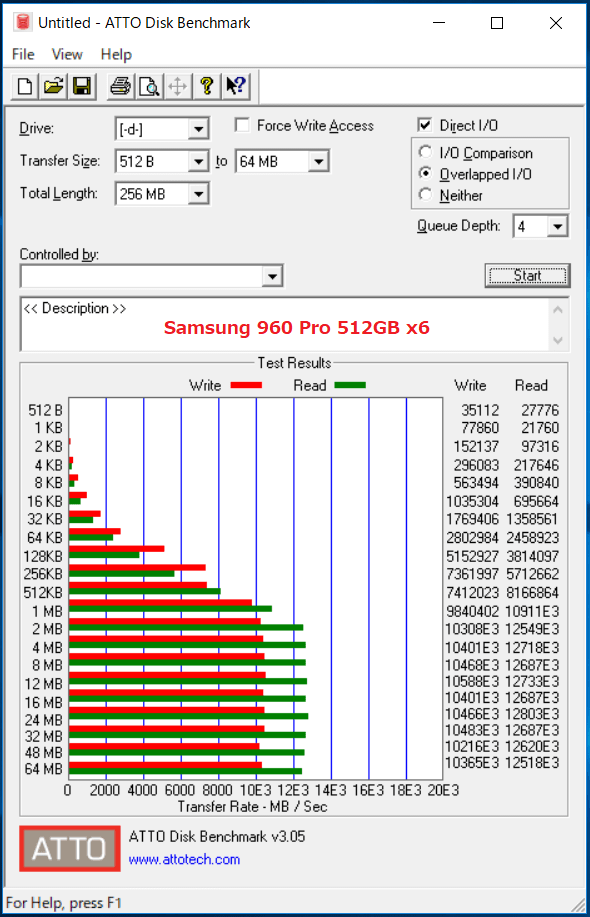Viewport: 590px width, 917px height.
Task: Click the Transfer Rate - MB / Sec label
Action: [x=253, y=806]
